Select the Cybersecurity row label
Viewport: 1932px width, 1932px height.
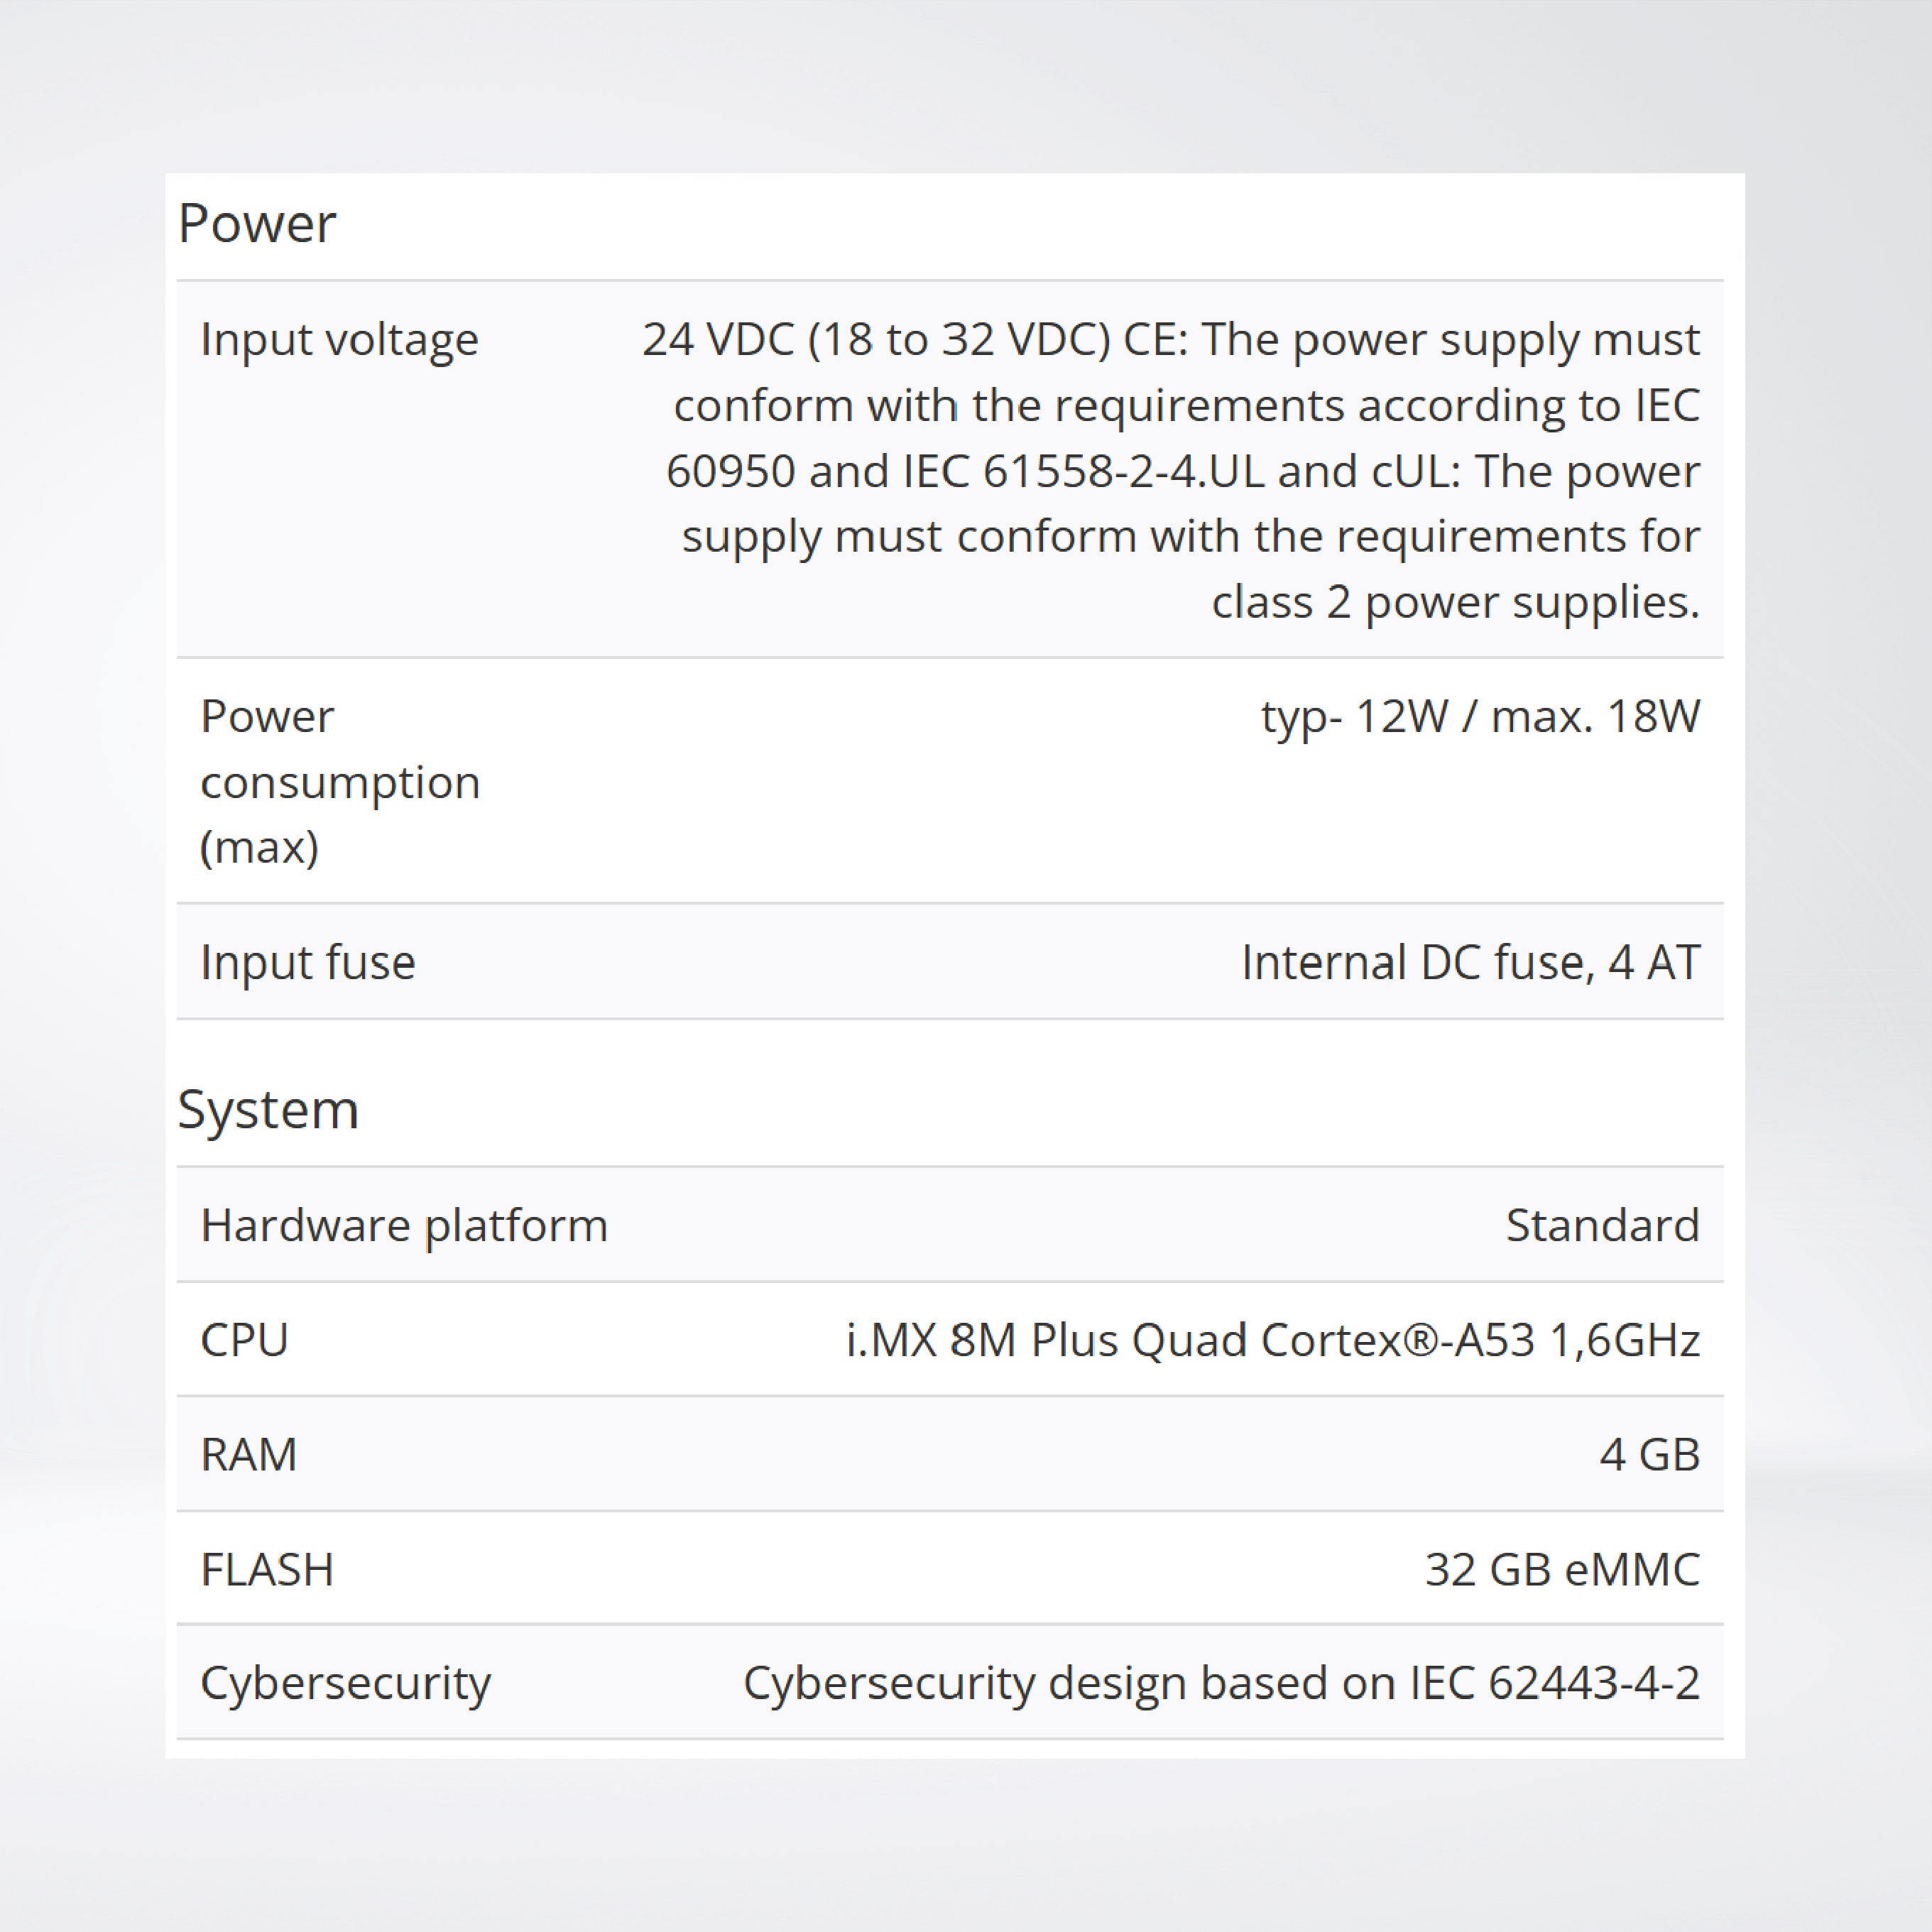coord(345,1683)
